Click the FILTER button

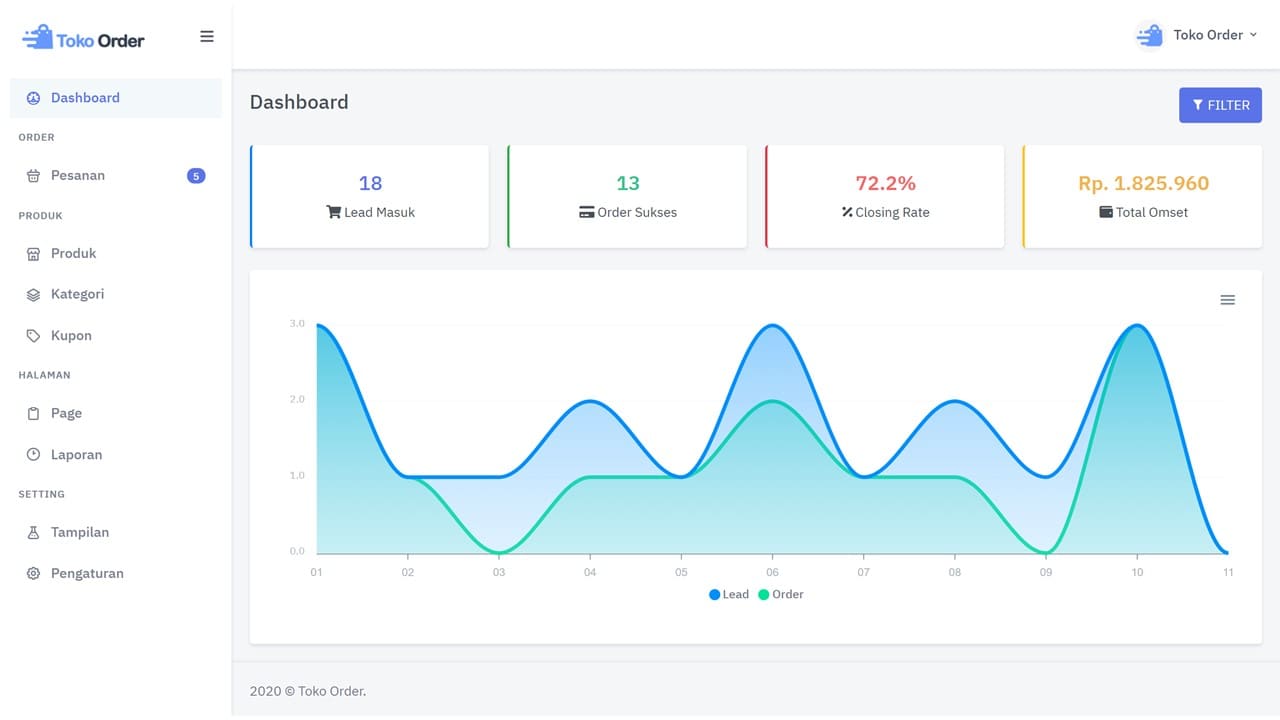point(1220,105)
